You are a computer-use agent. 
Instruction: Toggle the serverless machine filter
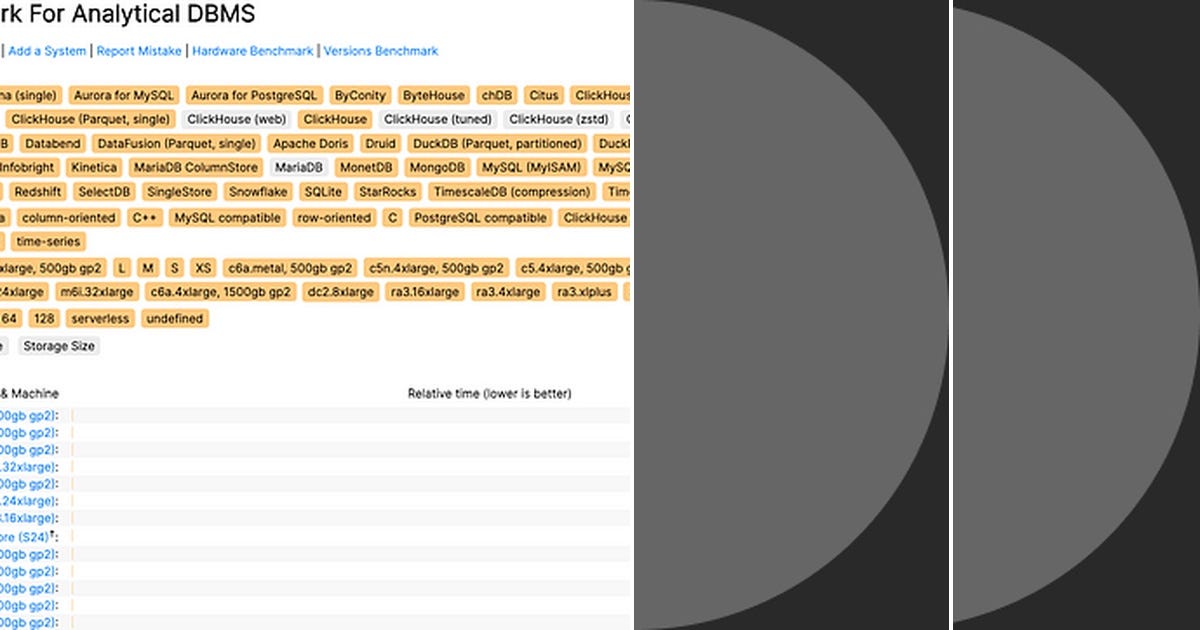(x=99, y=318)
